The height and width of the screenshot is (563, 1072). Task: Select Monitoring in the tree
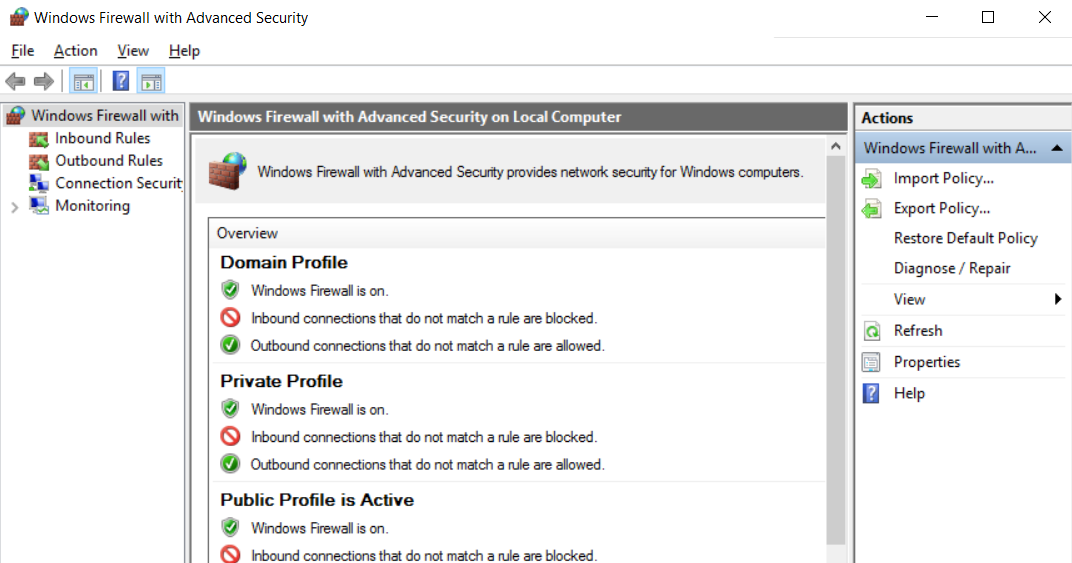click(x=92, y=206)
